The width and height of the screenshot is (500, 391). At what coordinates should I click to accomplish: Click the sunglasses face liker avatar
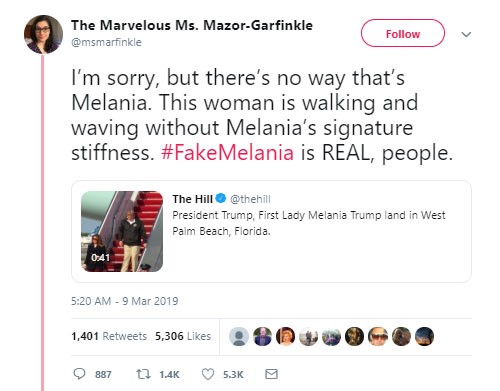click(378, 336)
